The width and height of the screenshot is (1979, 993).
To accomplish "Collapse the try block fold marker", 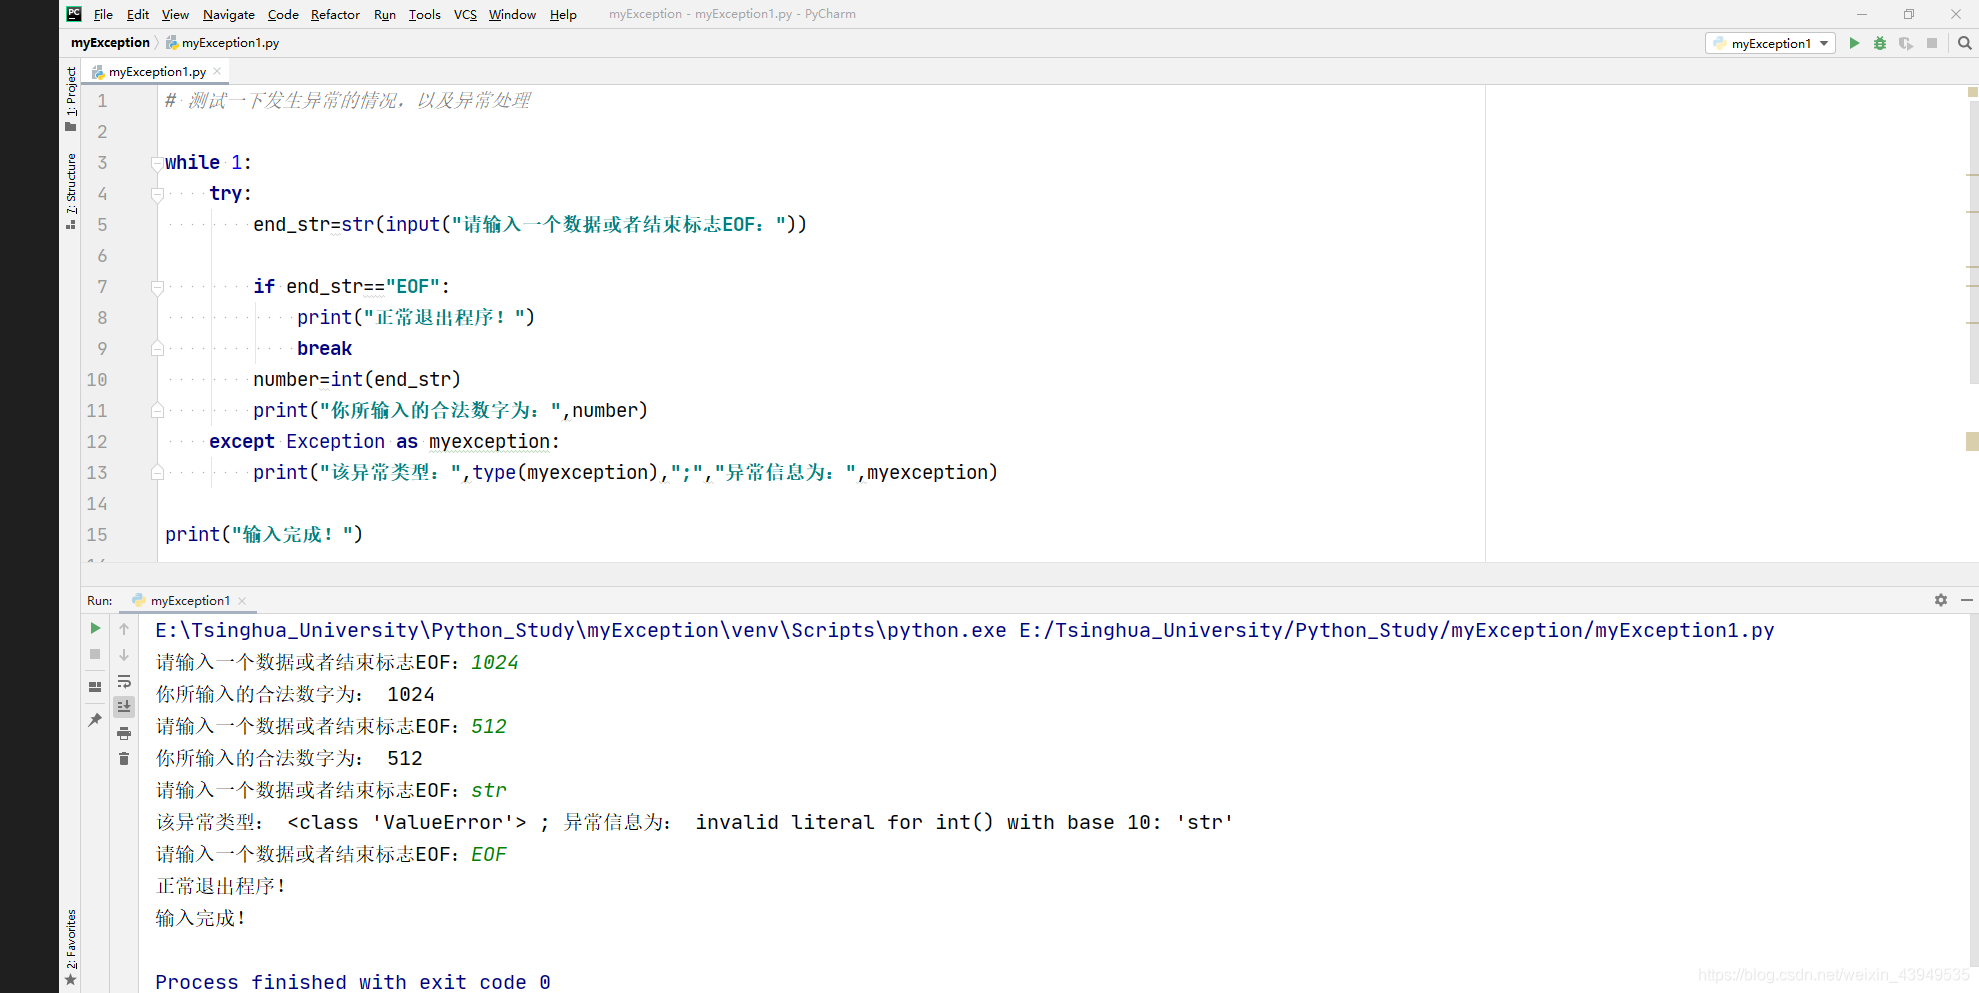I will coord(157,194).
